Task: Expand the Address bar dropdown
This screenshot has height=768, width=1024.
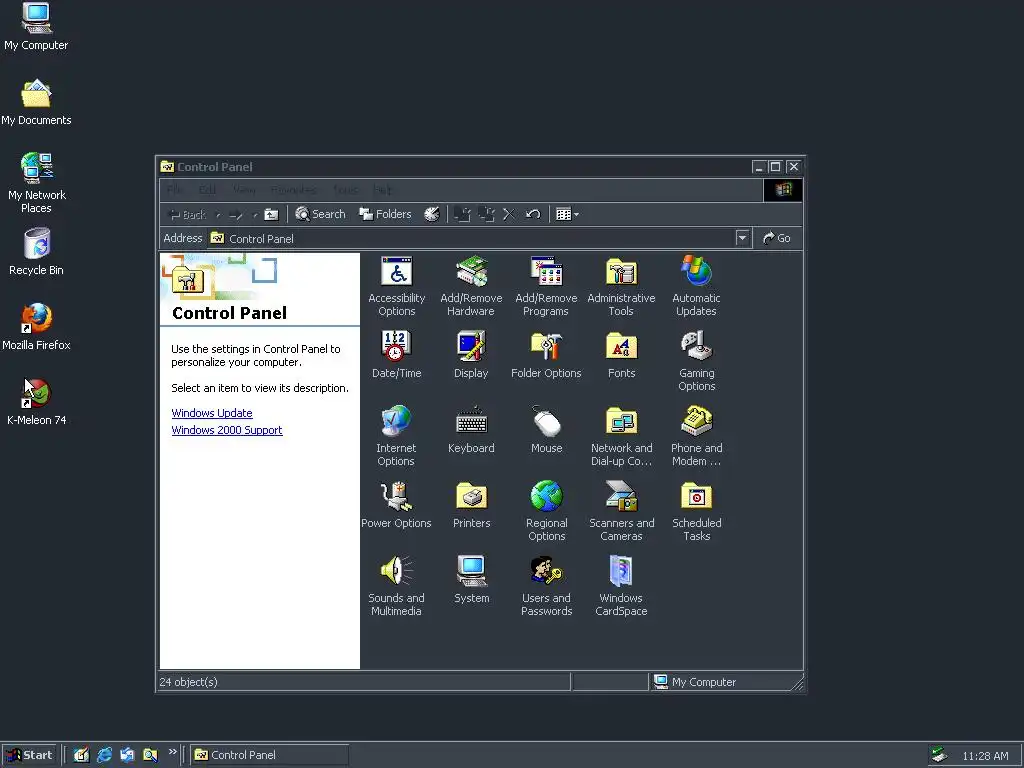Action: point(742,238)
